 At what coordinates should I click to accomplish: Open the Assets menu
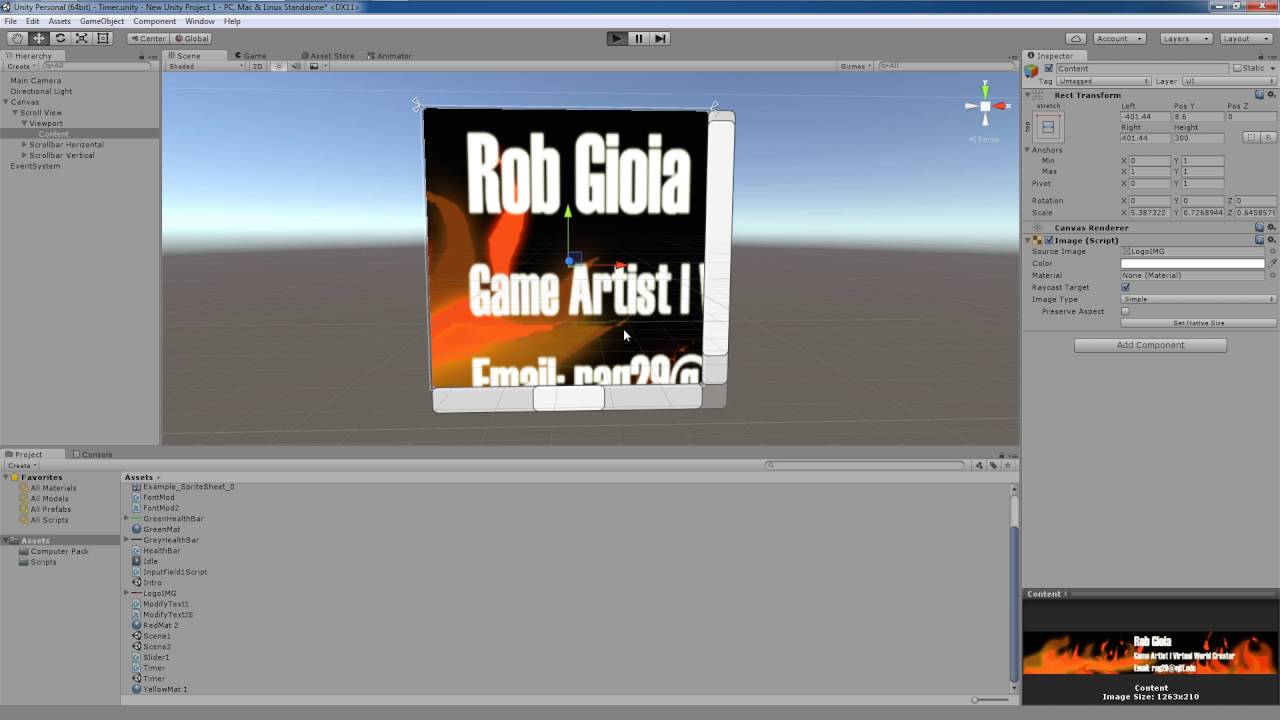(59, 21)
